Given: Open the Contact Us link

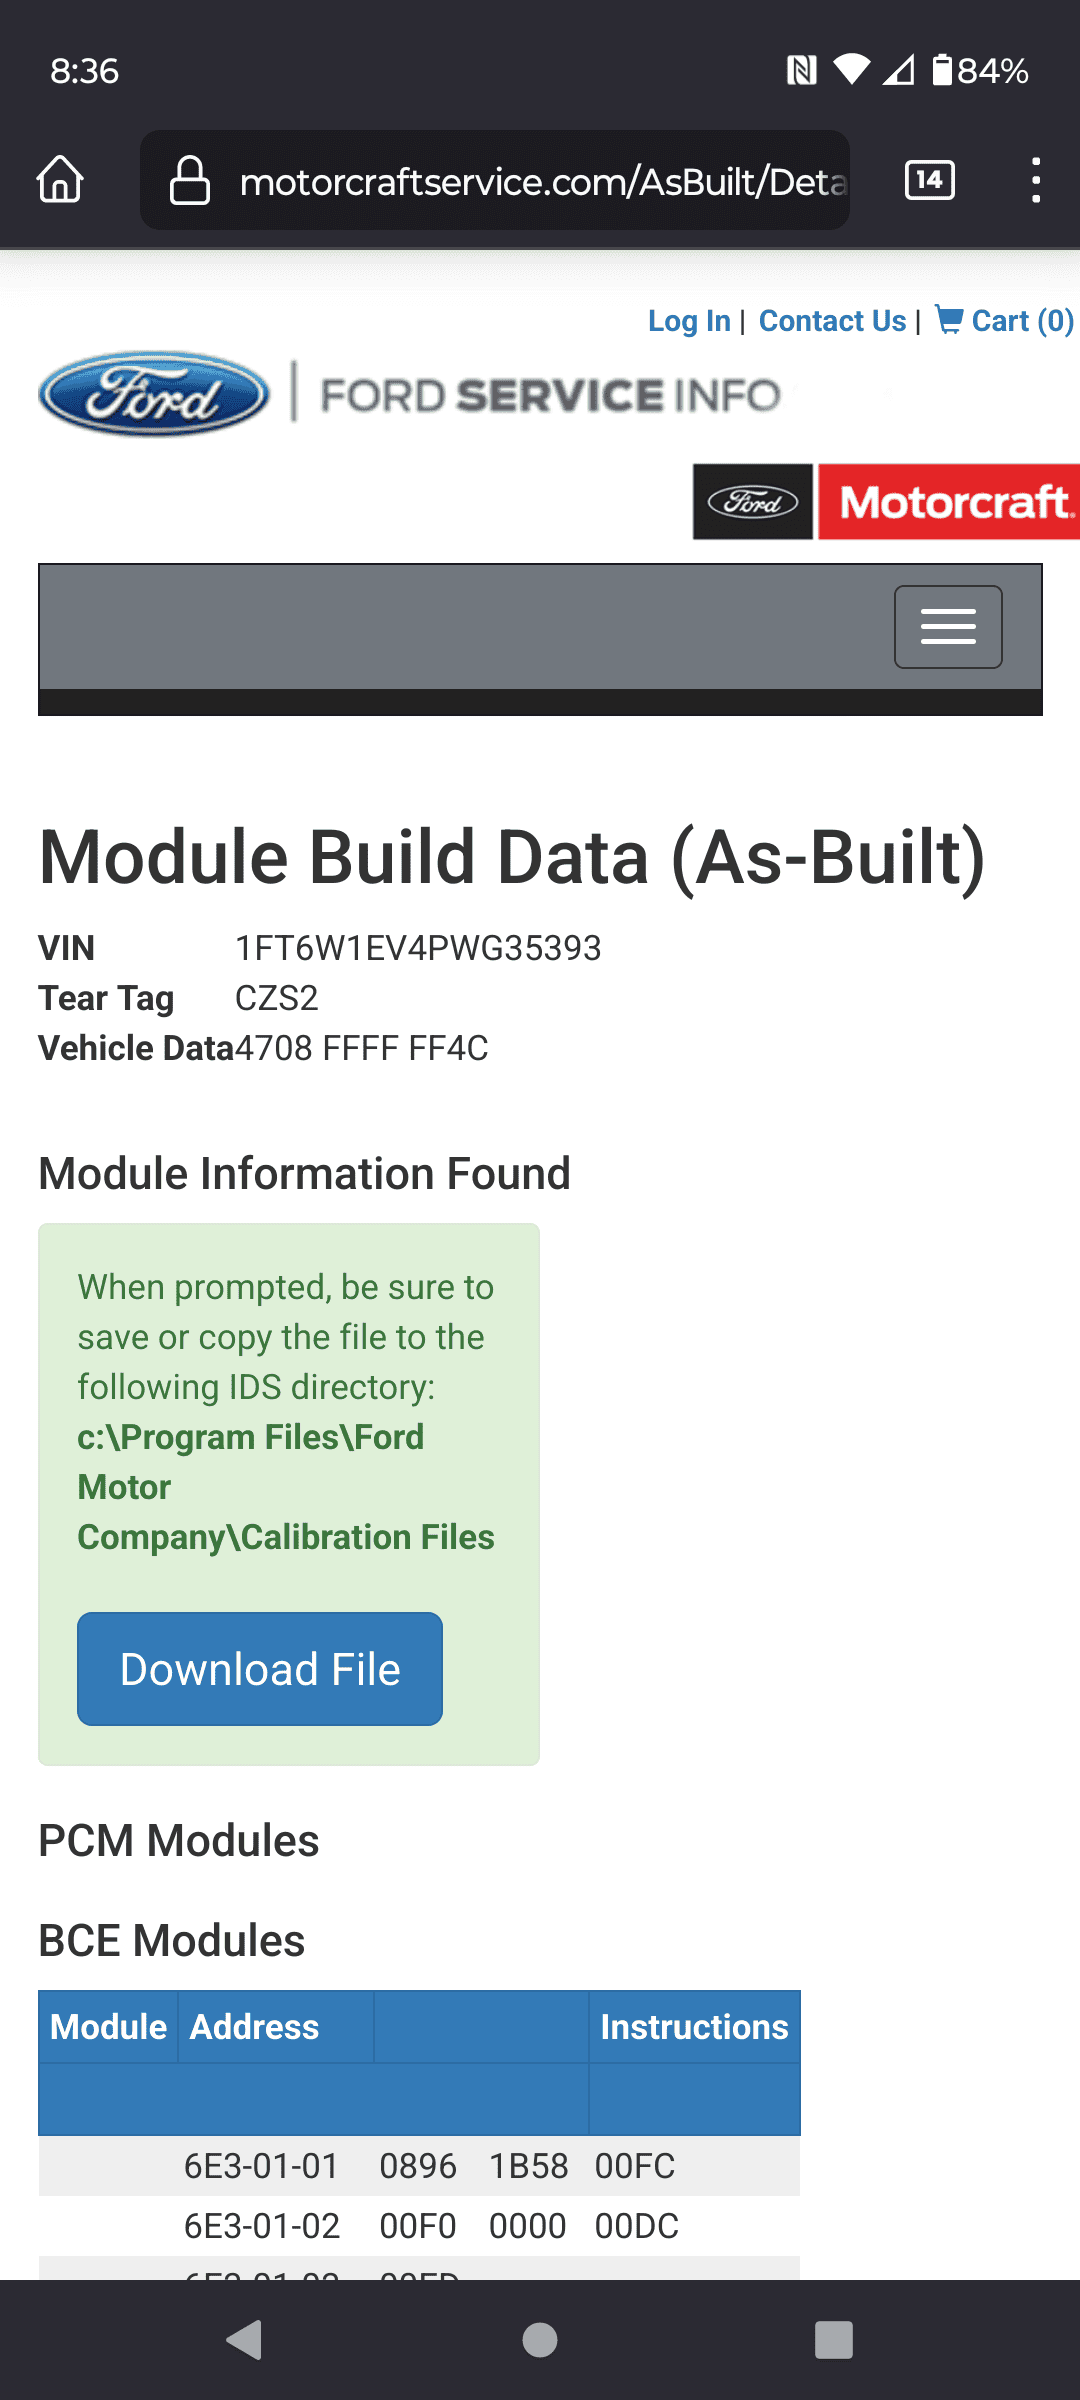Looking at the screenshot, I should coord(832,321).
